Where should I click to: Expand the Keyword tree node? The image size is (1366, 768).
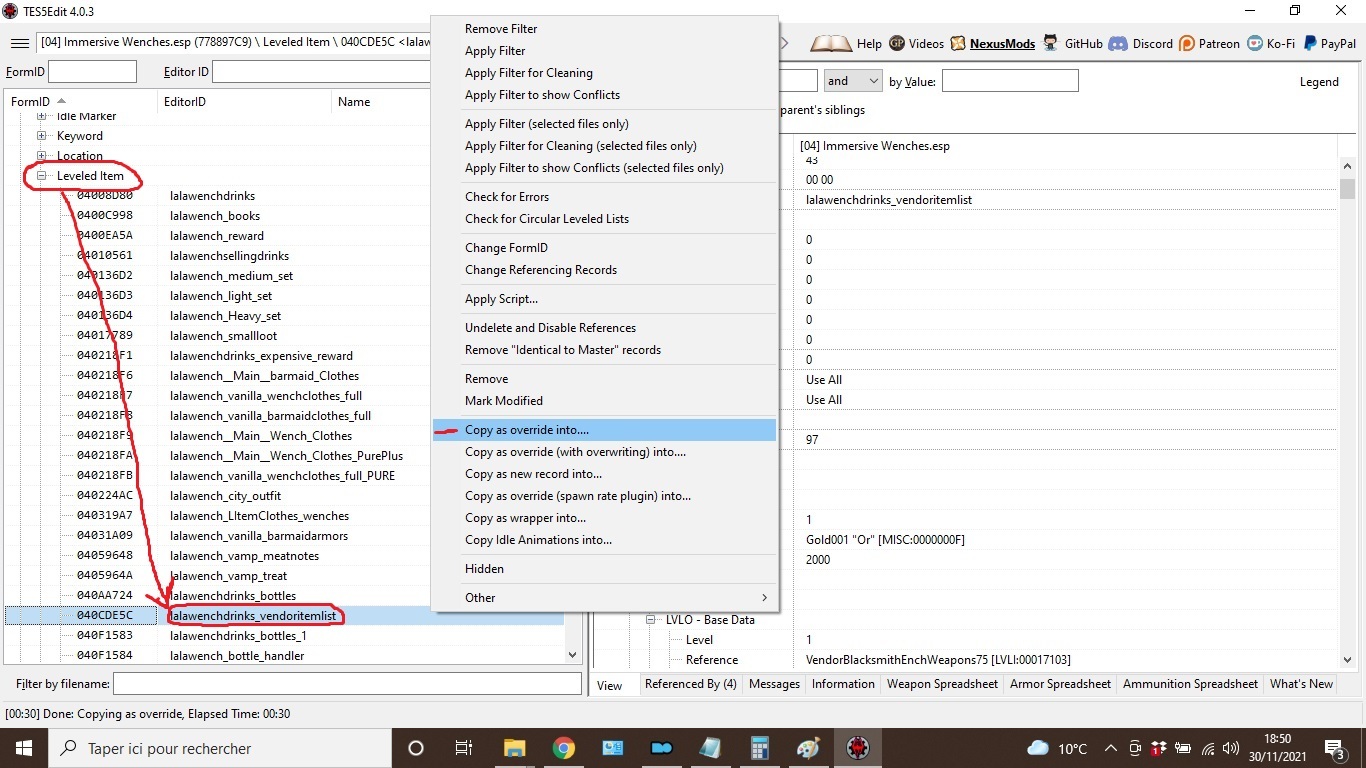(42, 136)
